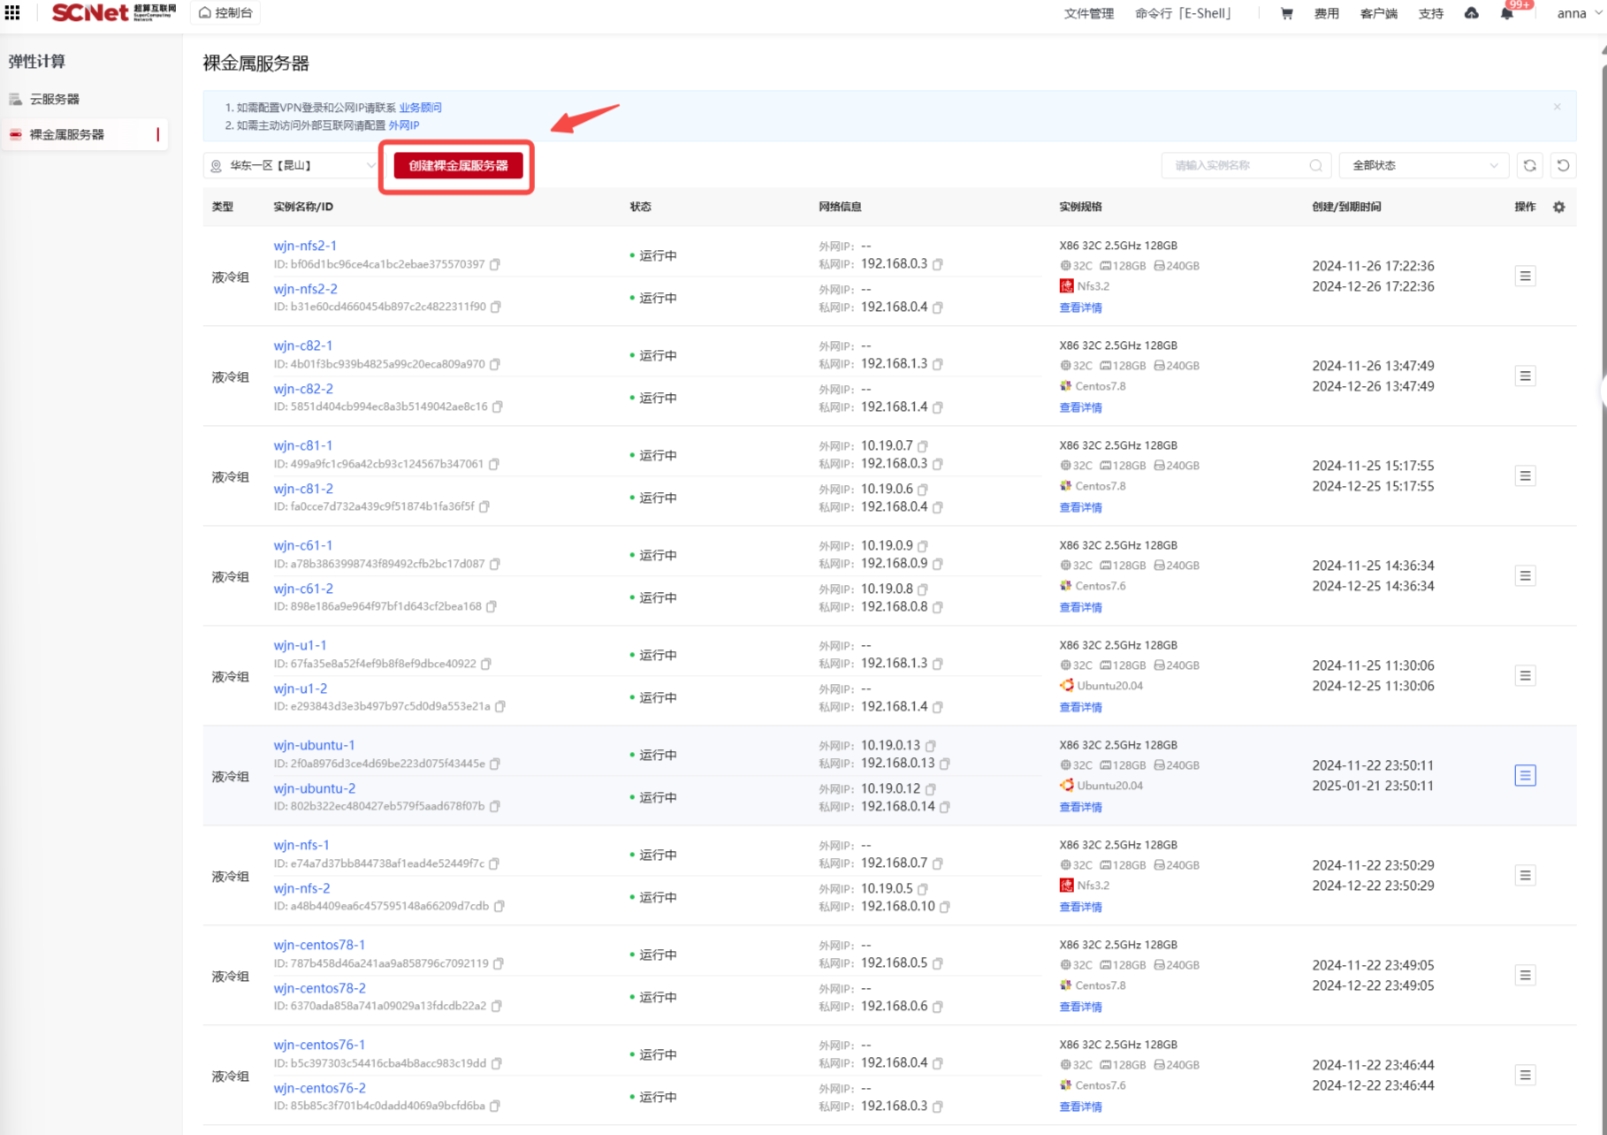This screenshot has height=1135, width=1607.
Task: Copy private IP 192.168.0.13 of wjn-ubuntu-1
Action: pos(944,764)
